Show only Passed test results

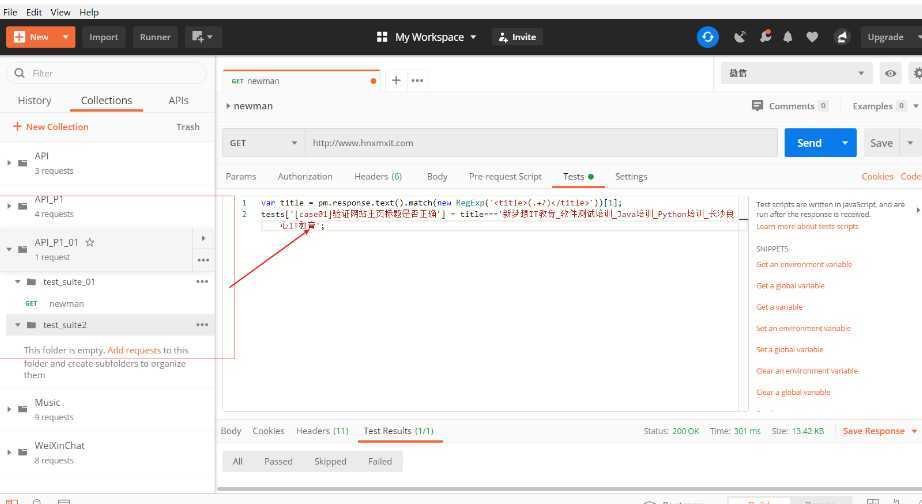click(x=278, y=462)
